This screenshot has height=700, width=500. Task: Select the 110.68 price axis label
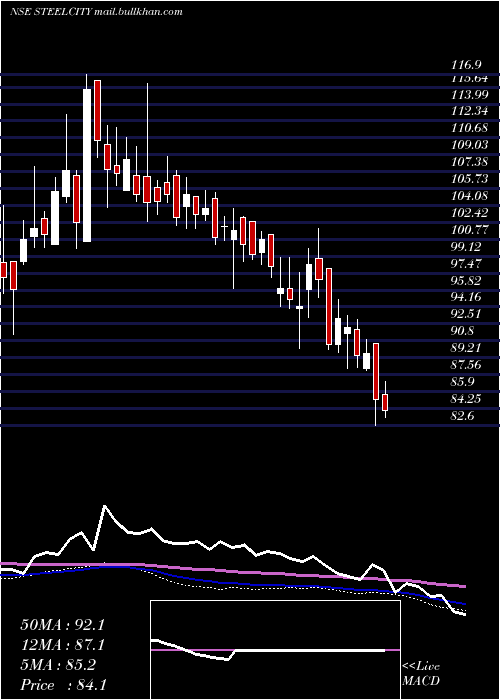[469, 128]
